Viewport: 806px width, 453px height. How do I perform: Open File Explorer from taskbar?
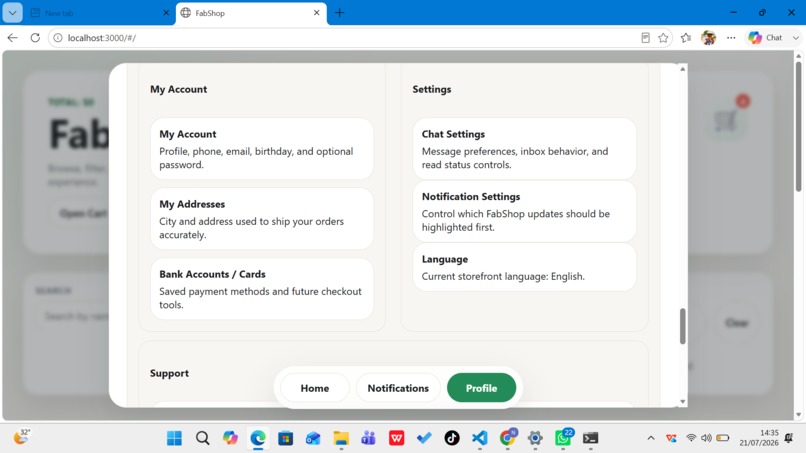coord(341,438)
